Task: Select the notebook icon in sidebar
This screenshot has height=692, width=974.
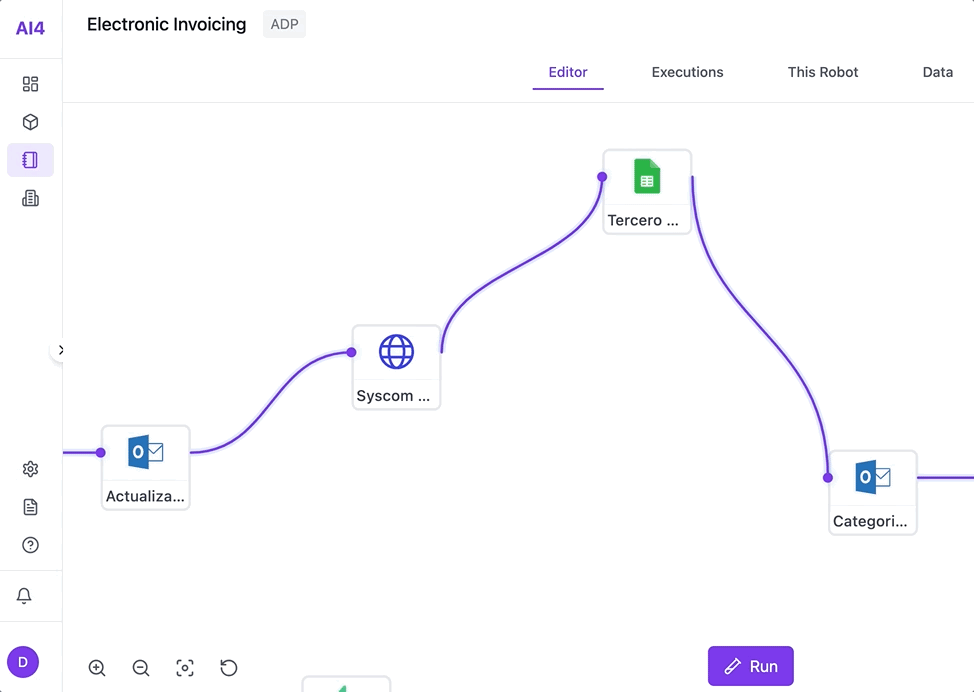Action: [x=30, y=160]
